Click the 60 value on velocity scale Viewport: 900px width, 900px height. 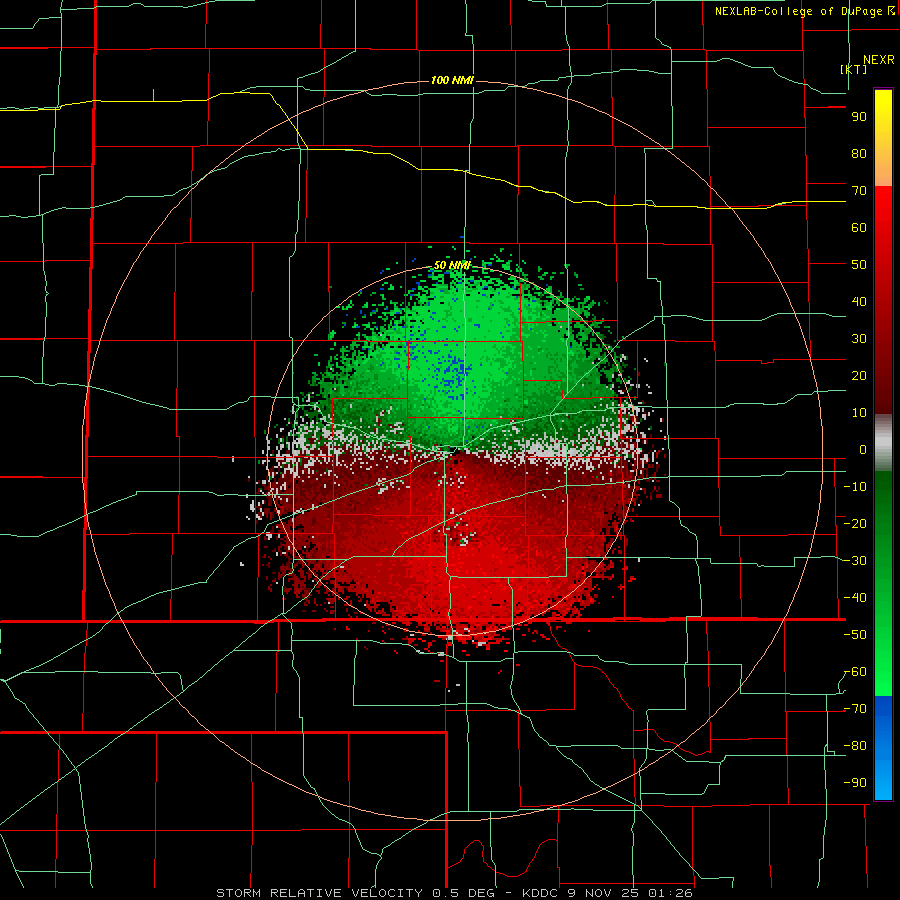(x=859, y=227)
